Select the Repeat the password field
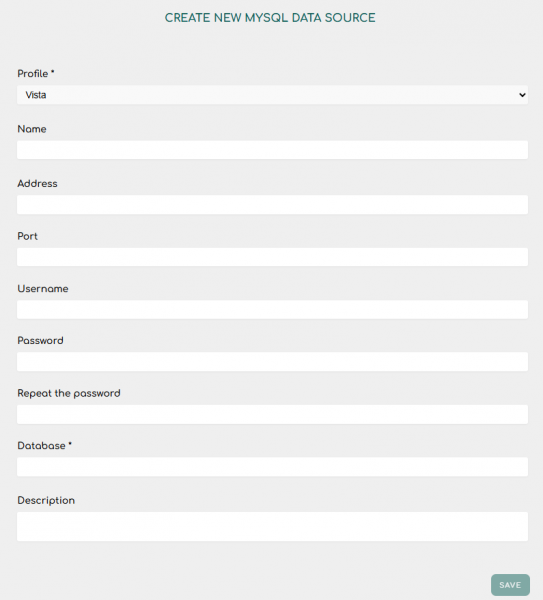 click(272, 414)
